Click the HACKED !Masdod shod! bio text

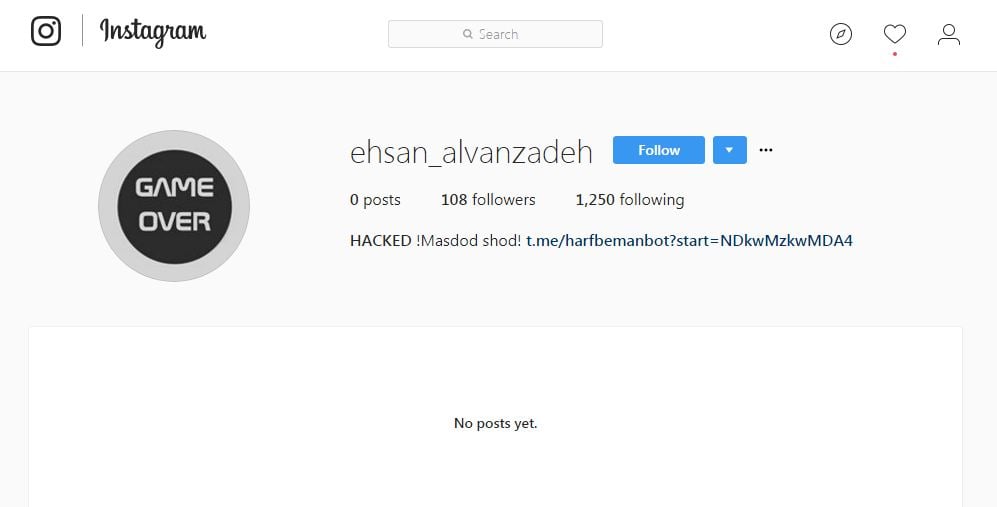(x=436, y=240)
